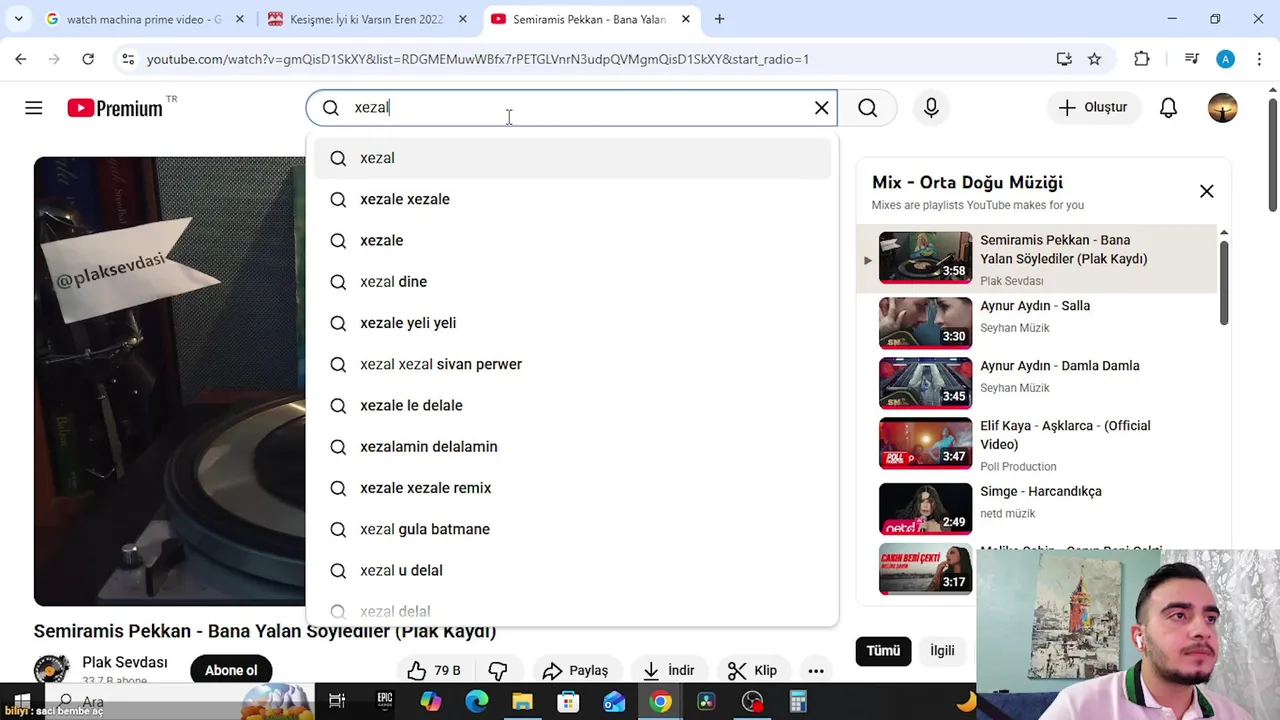Start voice search with the microphone icon
This screenshot has height=720, width=1280.
pyautogui.click(x=931, y=108)
